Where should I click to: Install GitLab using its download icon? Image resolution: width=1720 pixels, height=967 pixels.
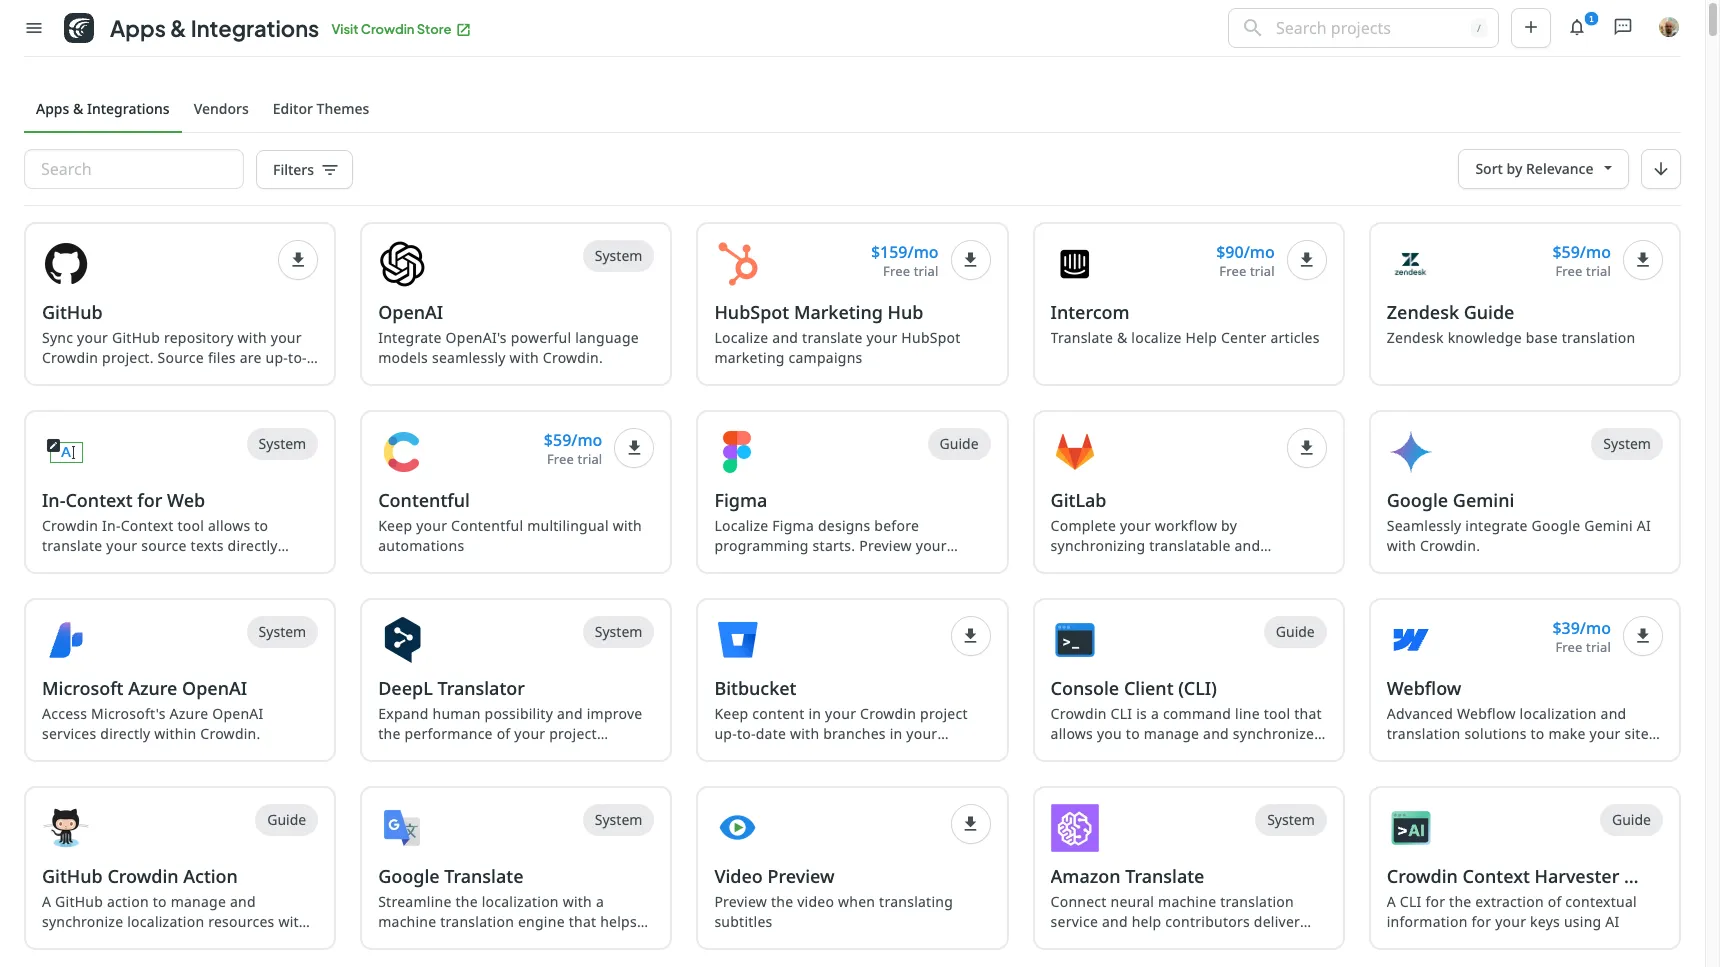coord(1306,448)
